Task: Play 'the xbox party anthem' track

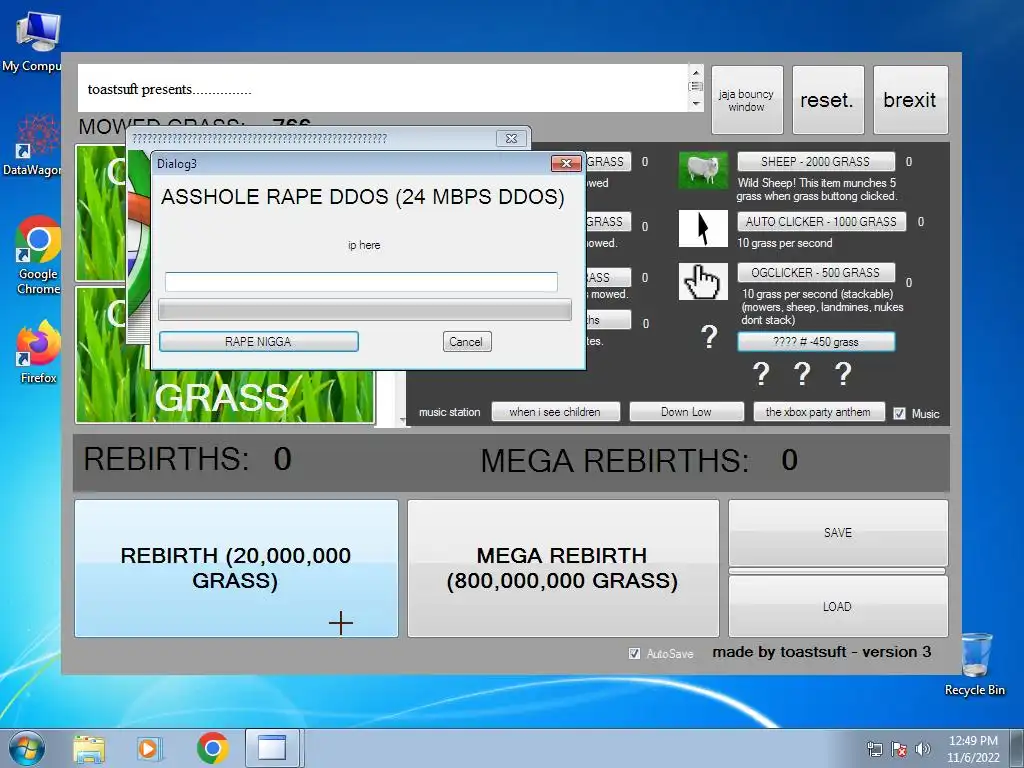Action: point(819,411)
